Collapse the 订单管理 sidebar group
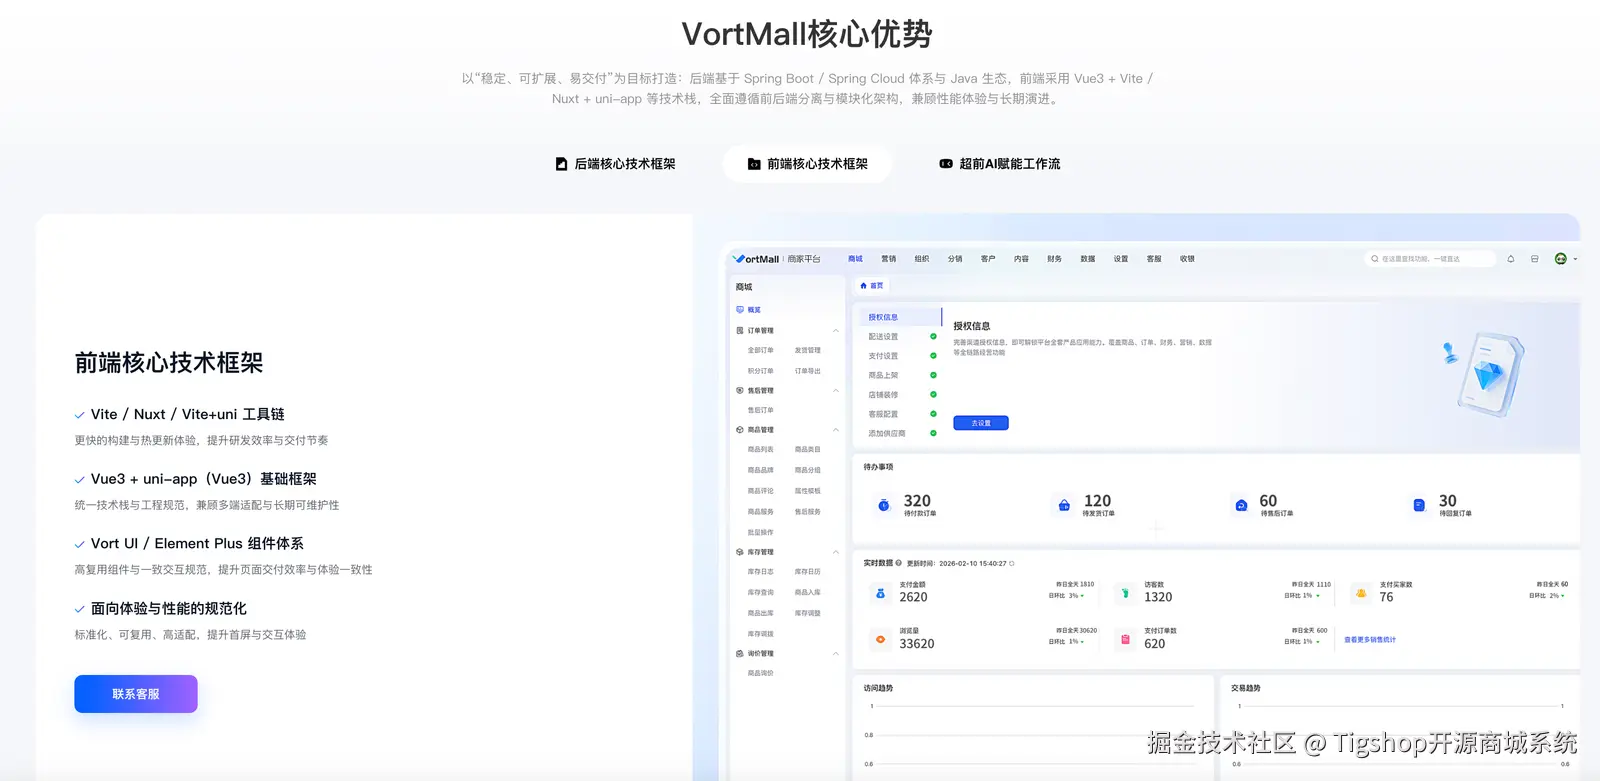Screen dimensions: 1600x781 click(x=836, y=331)
